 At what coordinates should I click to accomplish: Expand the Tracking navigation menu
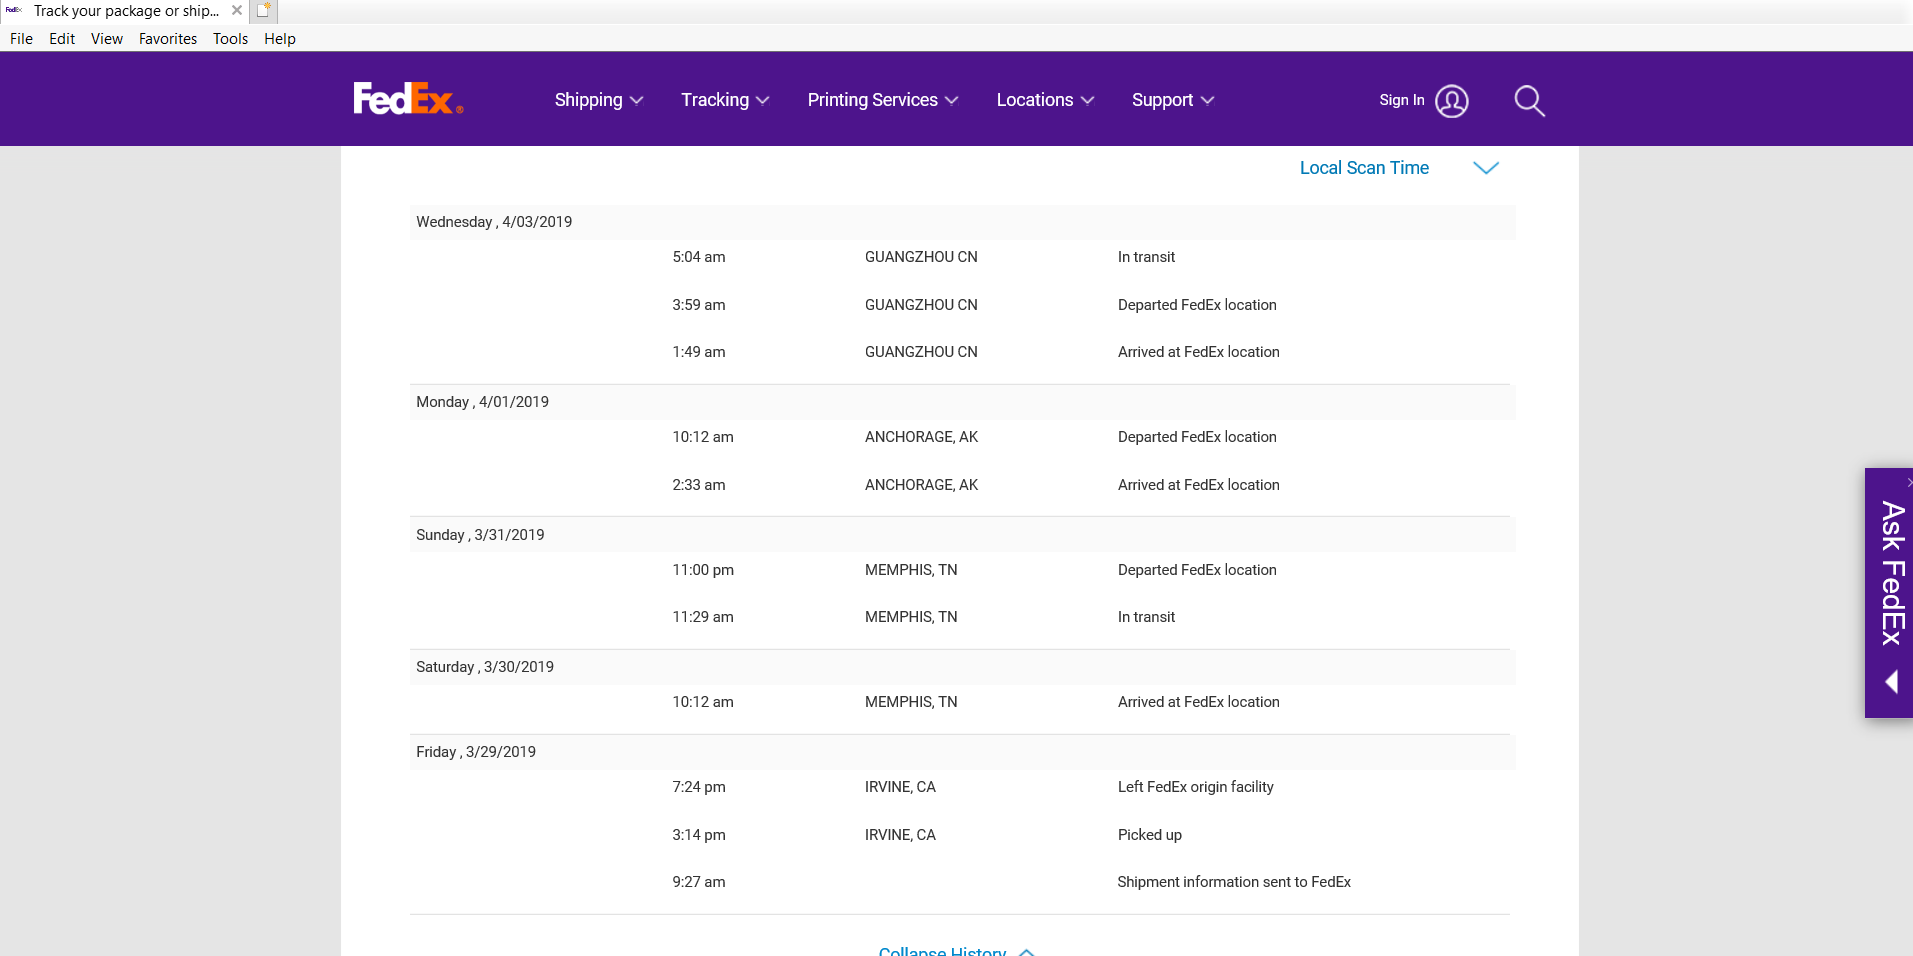tap(724, 100)
